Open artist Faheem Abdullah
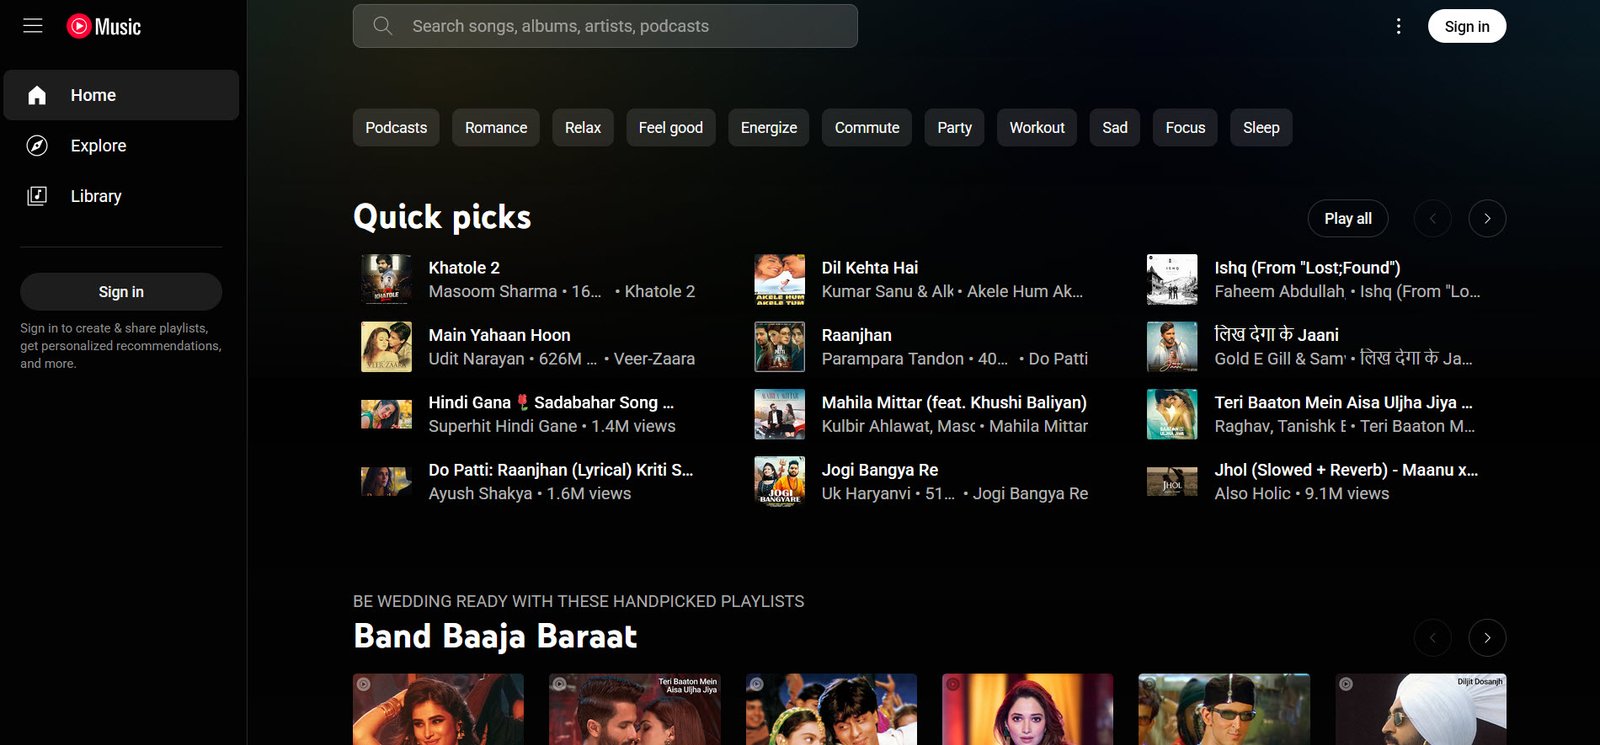This screenshot has height=745, width=1600. [1279, 292]
